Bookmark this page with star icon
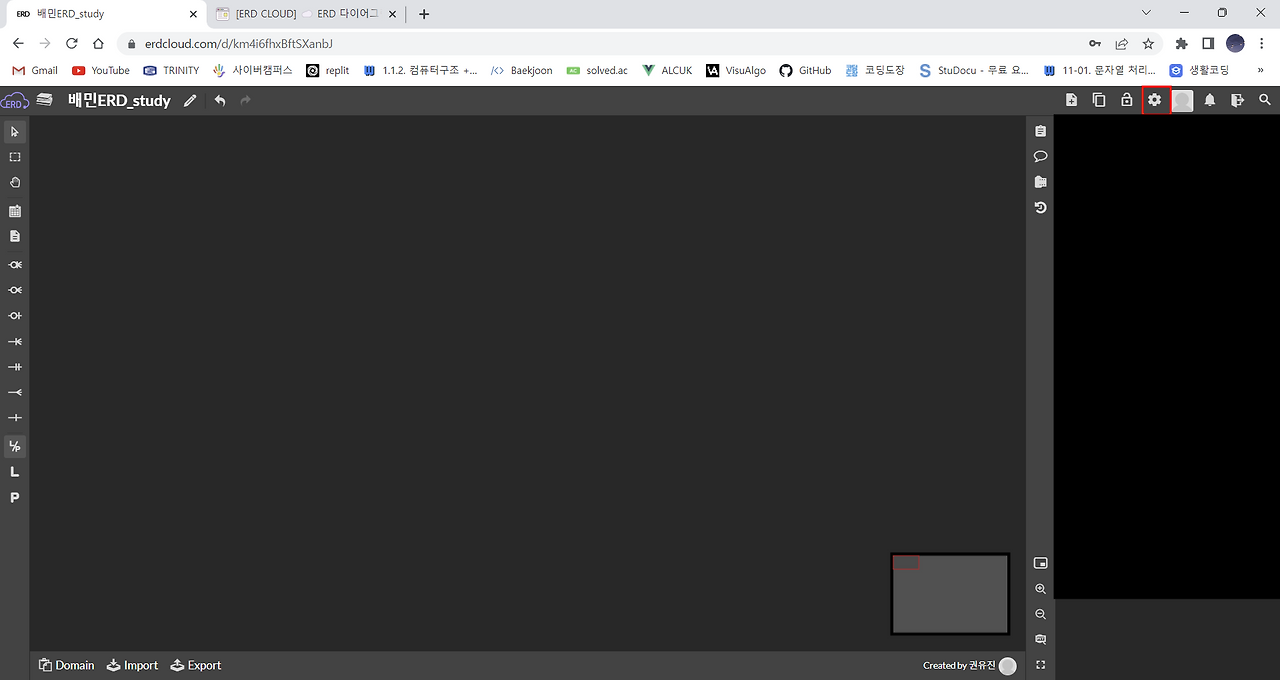 1148,44
